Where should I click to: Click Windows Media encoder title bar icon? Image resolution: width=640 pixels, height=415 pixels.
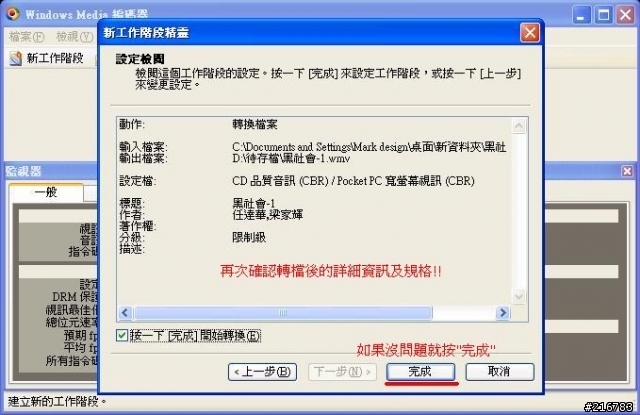[x=13, y=14]
